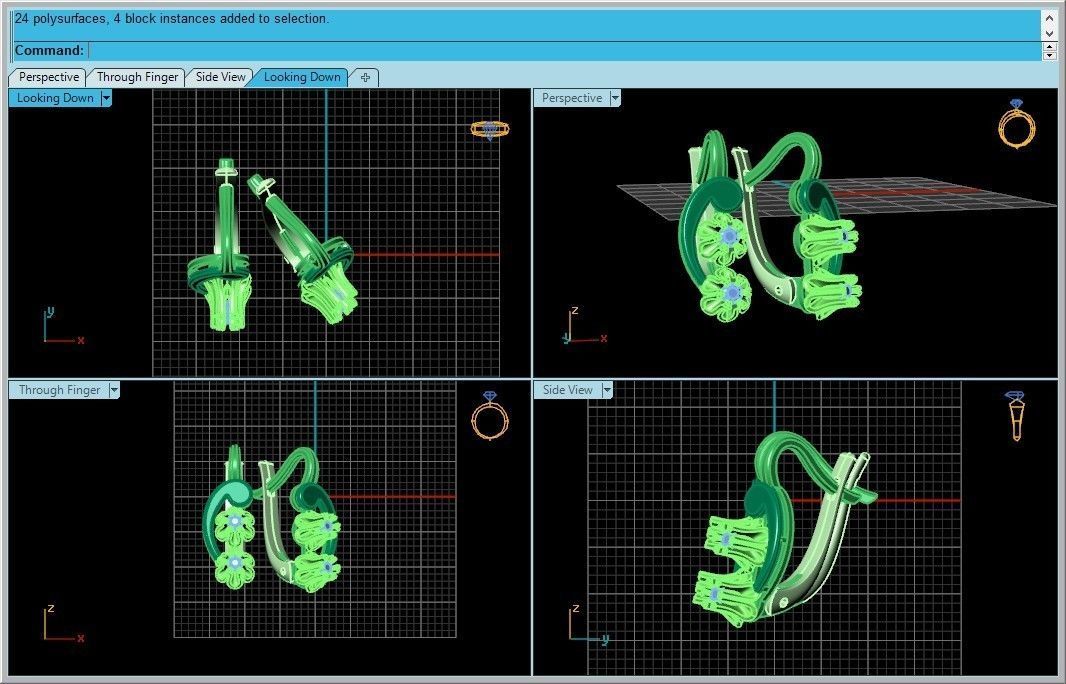This screenshot has width=1066, height=684.
Task: Select the earring model in Side View
Action: tap(785, 529)
